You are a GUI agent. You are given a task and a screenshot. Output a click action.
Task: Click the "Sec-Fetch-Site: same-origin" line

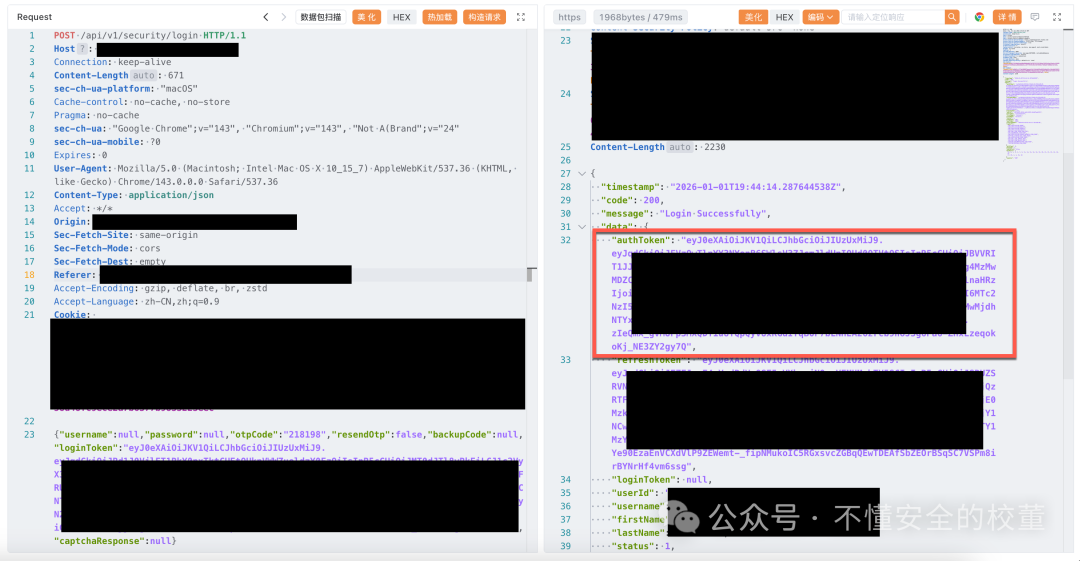125,235
